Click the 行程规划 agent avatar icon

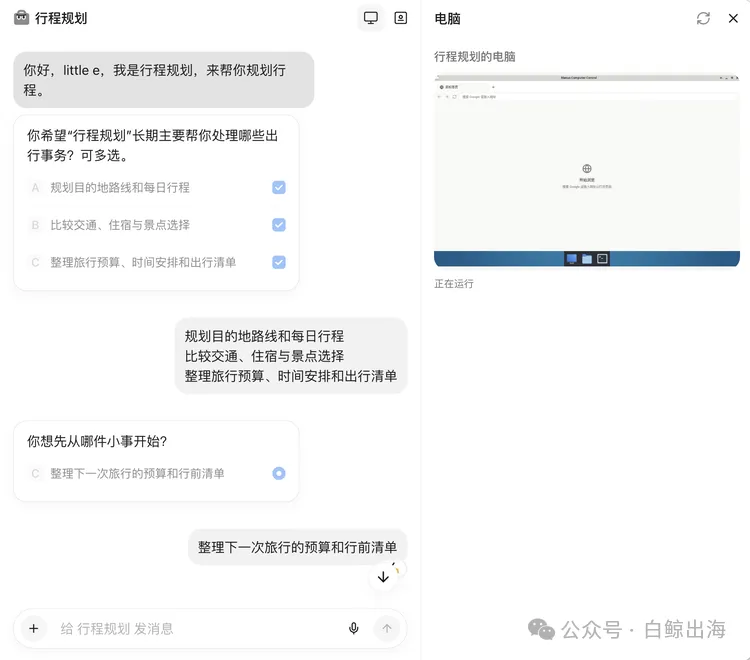pyautogui.click(x=21, y=18)
